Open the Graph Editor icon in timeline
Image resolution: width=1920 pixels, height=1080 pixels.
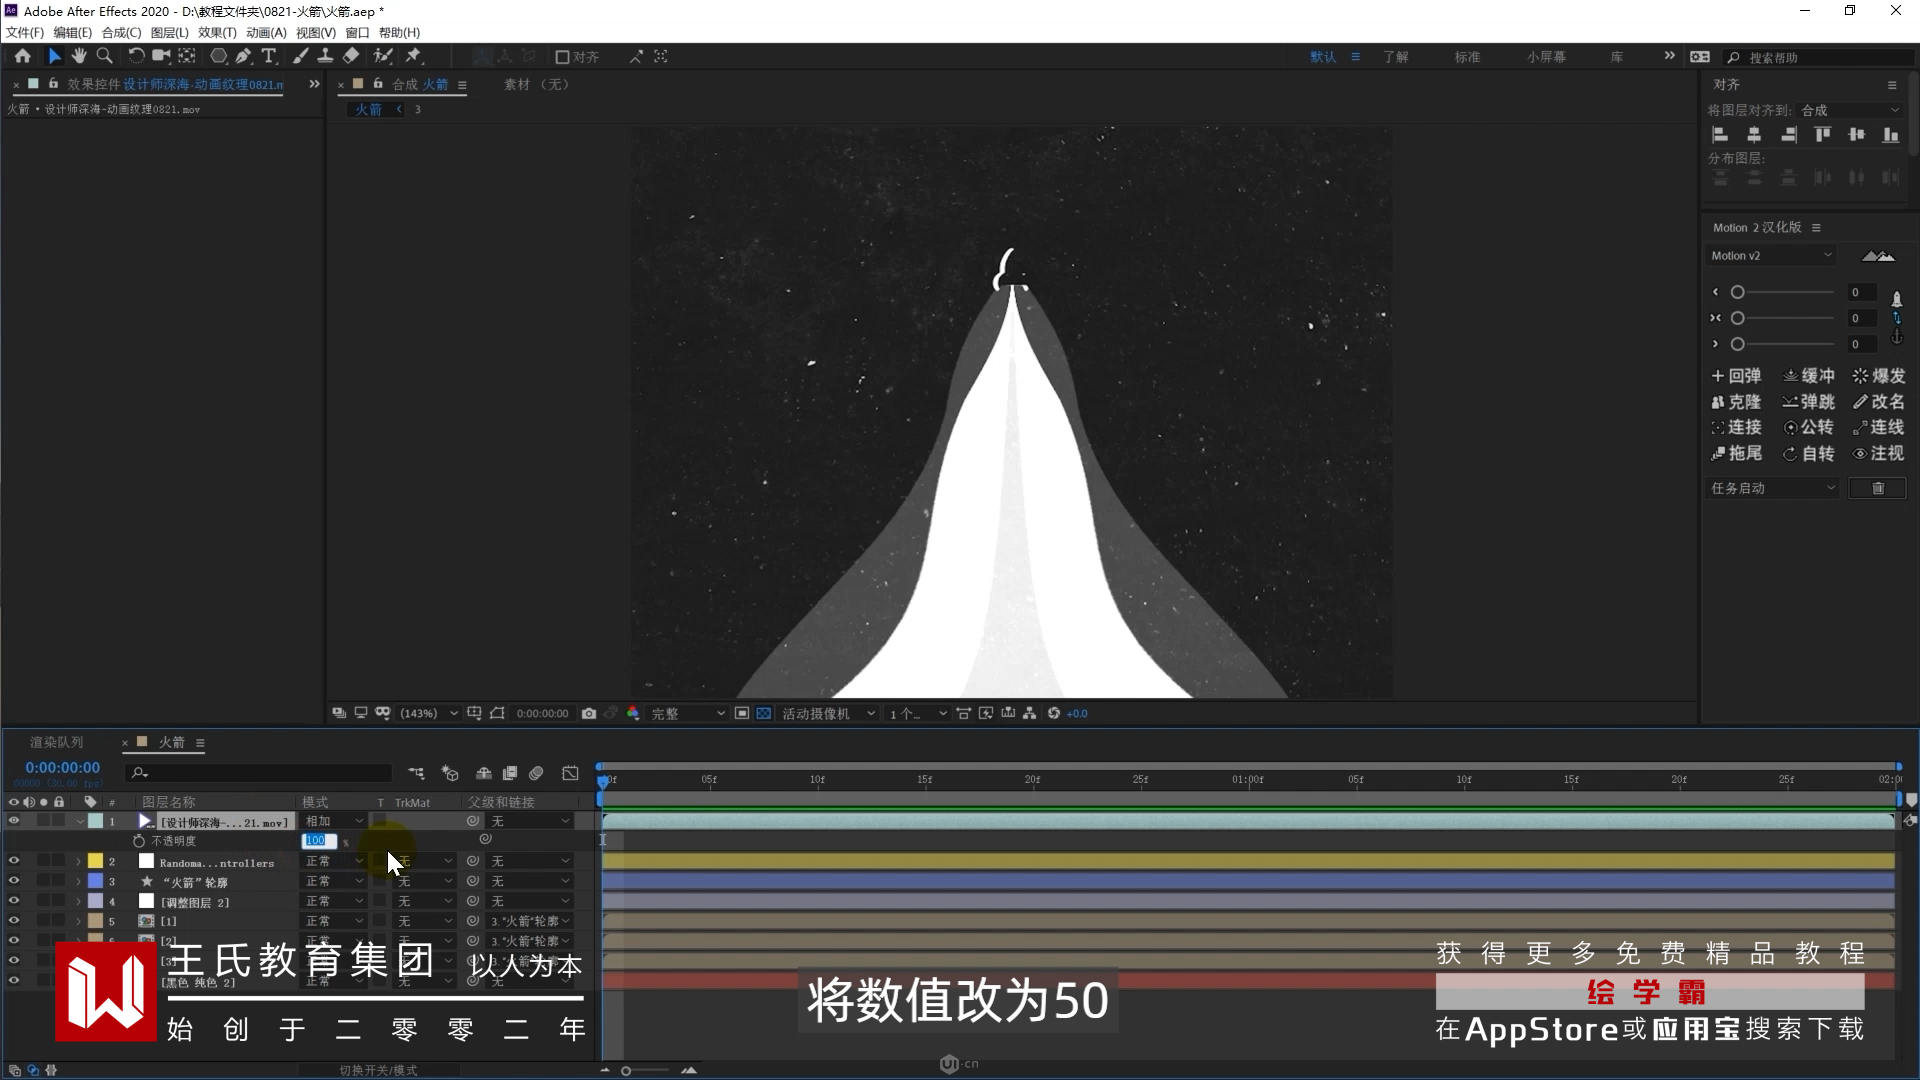tap(570, 773)
